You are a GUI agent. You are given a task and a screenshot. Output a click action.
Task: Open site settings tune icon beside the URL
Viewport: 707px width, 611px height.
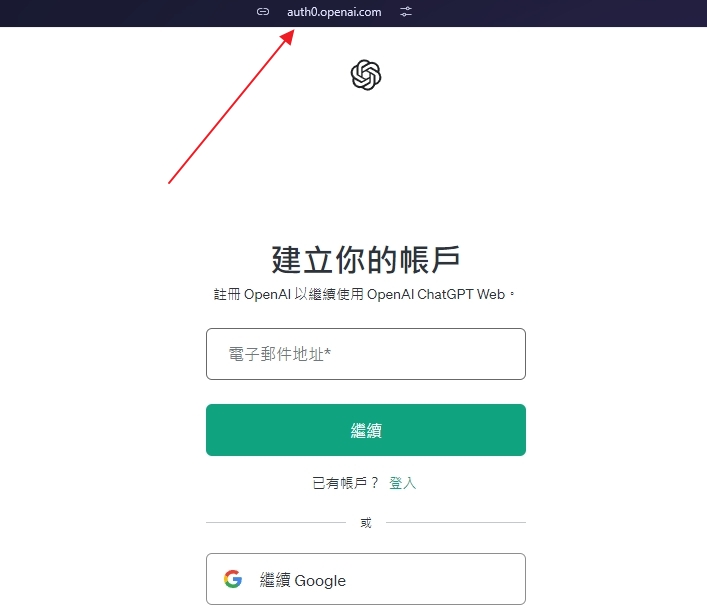pos(406,12)
